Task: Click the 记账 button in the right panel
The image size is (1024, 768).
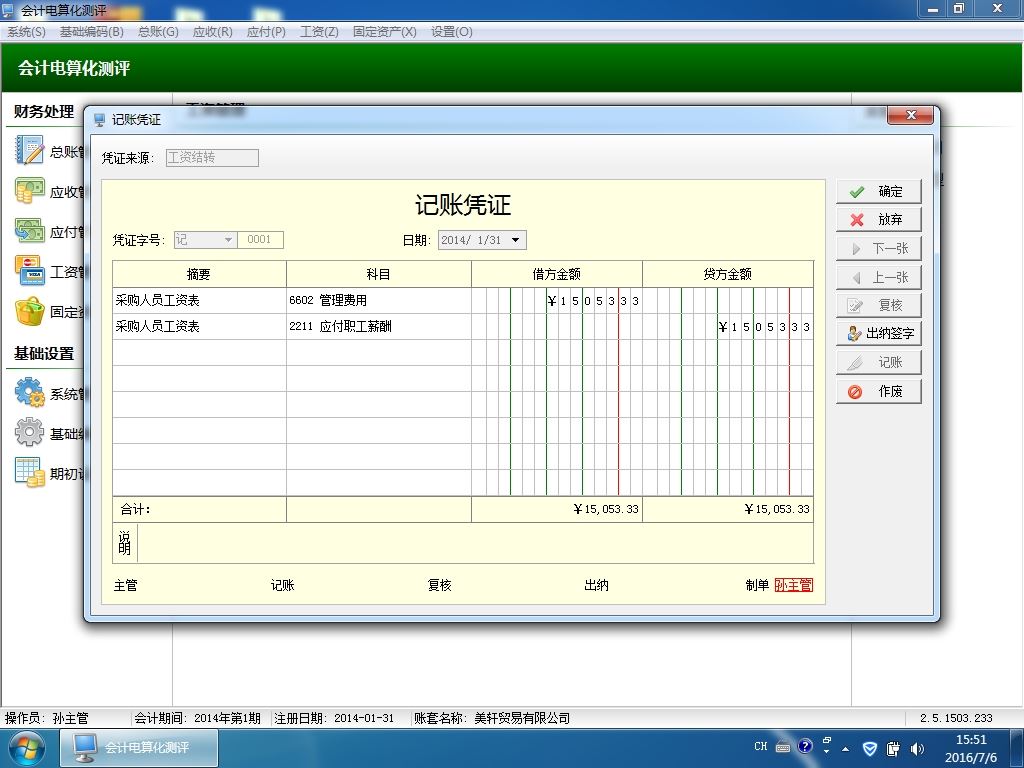Action: (x=878, y=362)
